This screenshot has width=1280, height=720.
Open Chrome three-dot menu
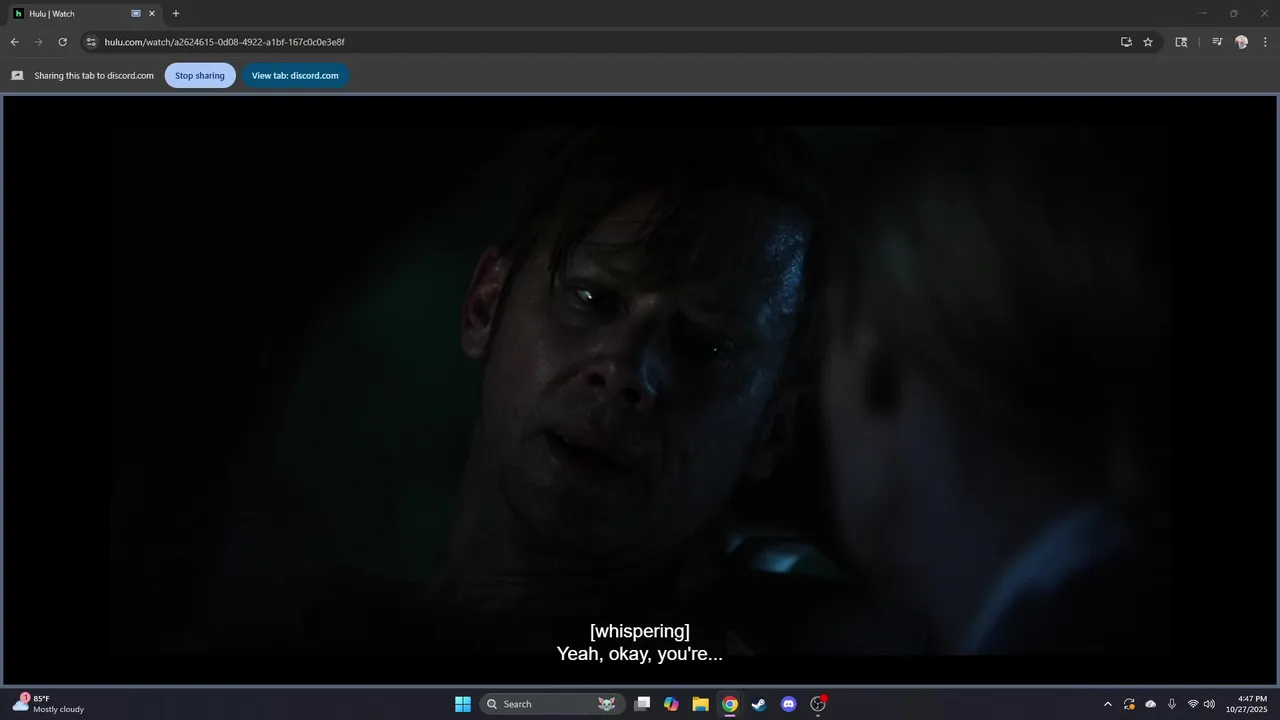pos(1265,42)
